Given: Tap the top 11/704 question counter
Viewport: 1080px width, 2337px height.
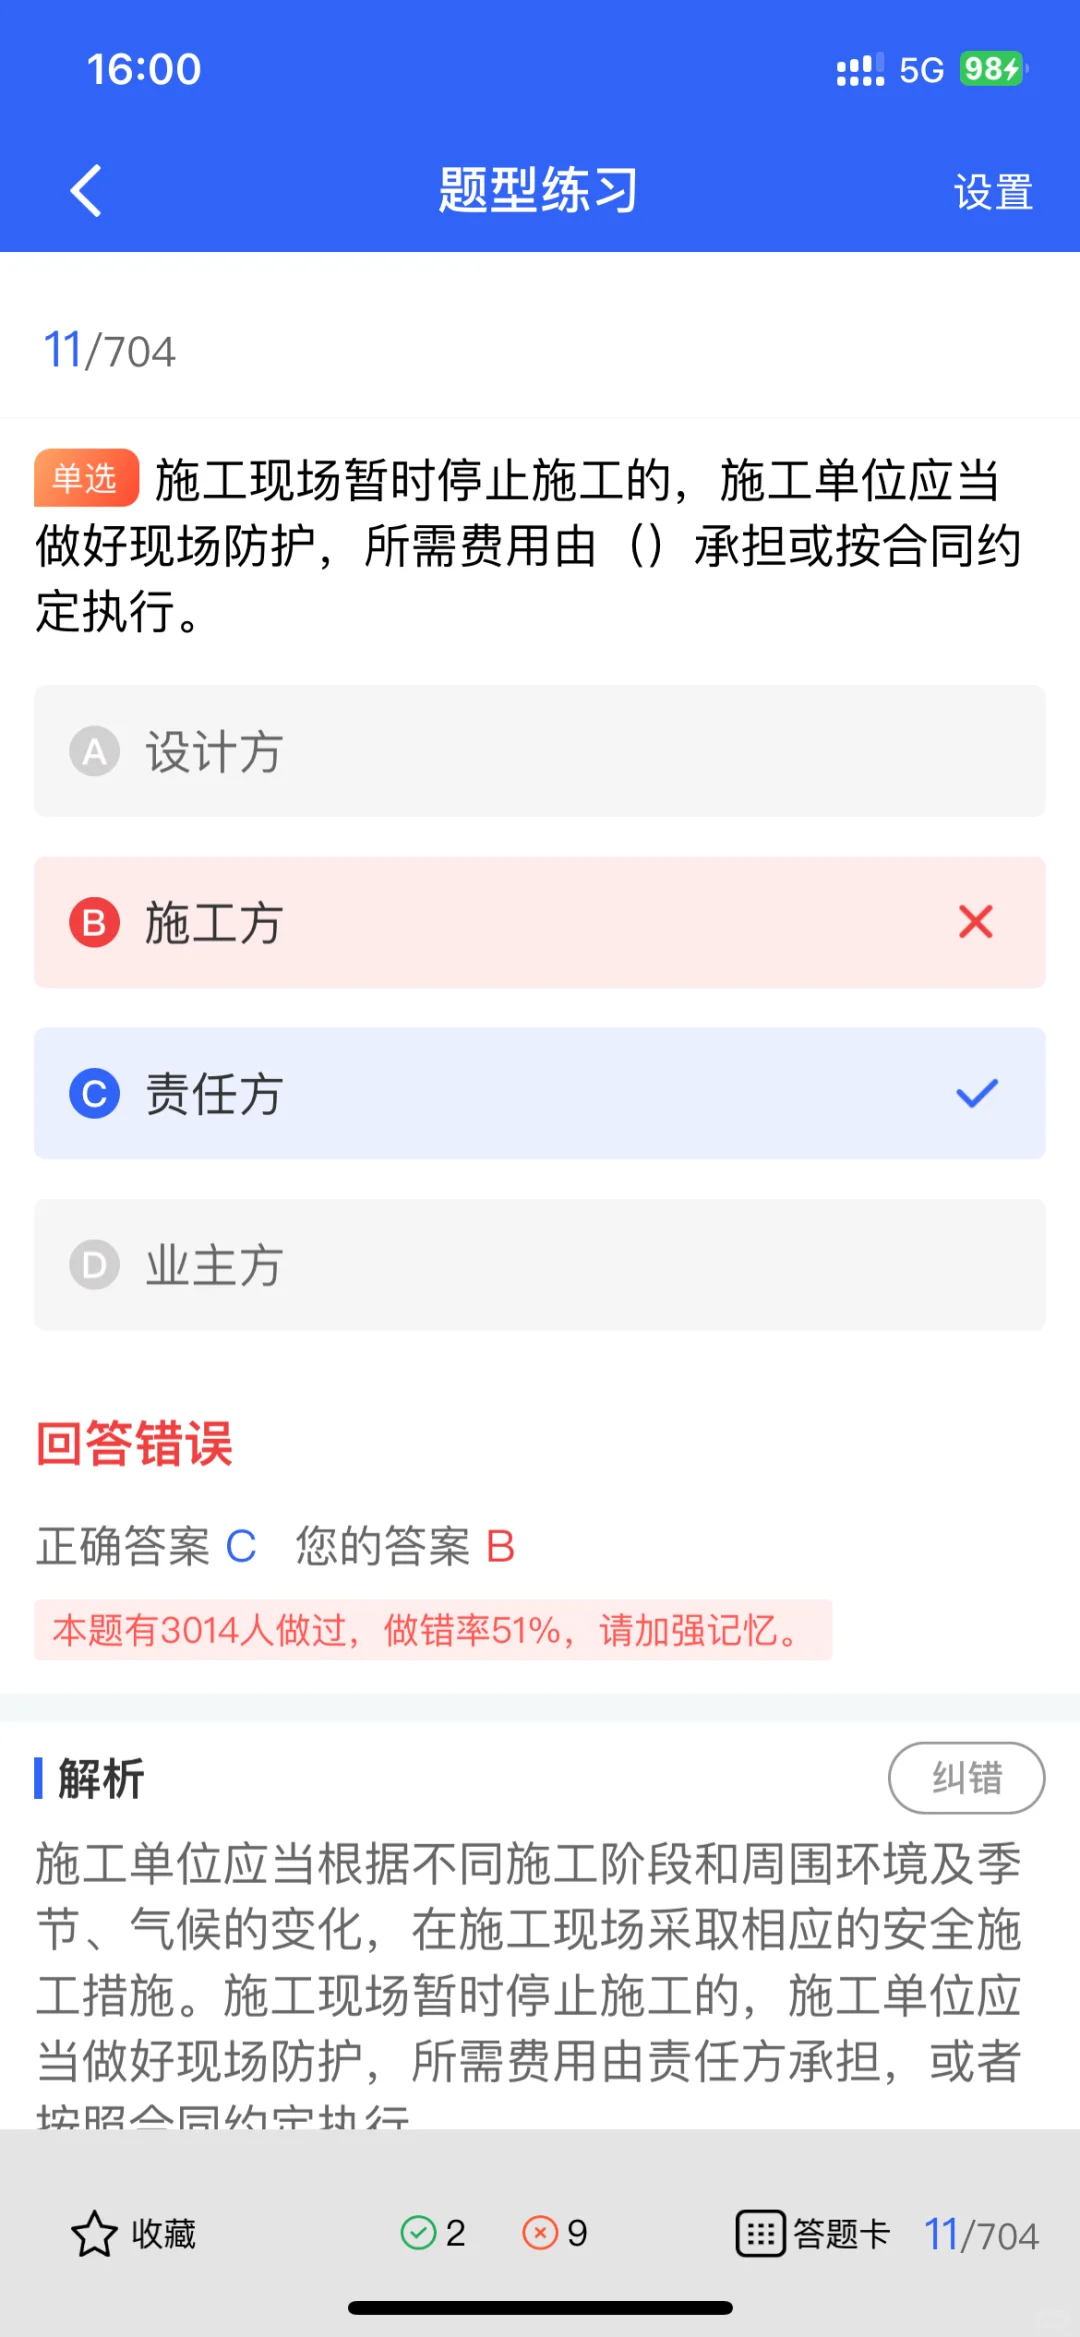Looking at the screenshot, I should [x=109, y=351].
